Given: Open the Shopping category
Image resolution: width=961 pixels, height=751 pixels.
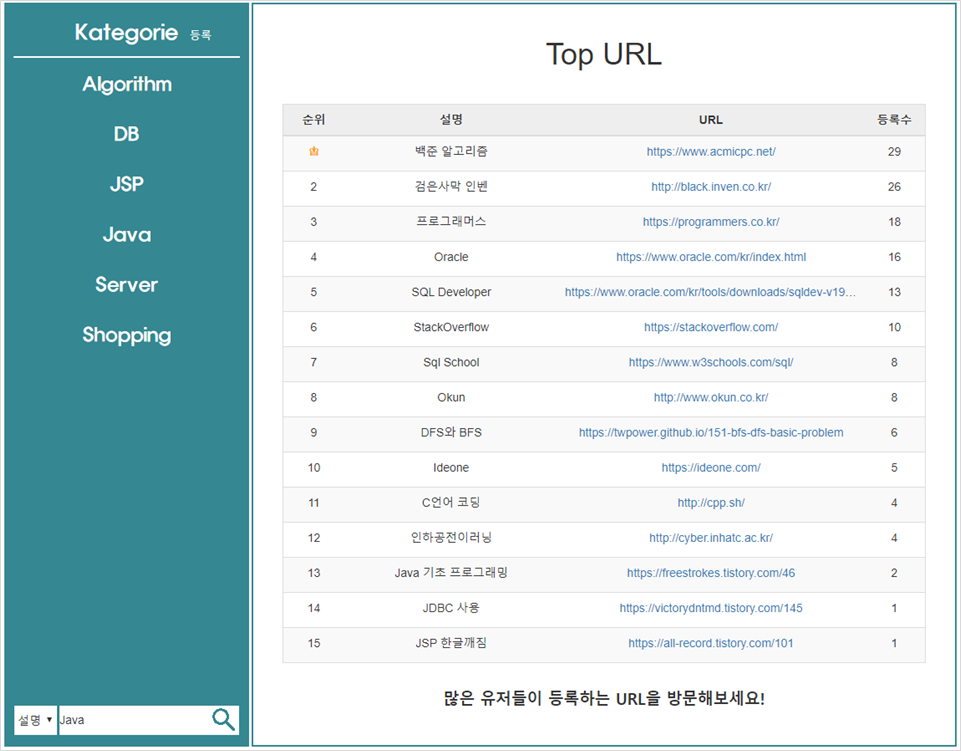Looking at the screenshot, I should [126, 335].
